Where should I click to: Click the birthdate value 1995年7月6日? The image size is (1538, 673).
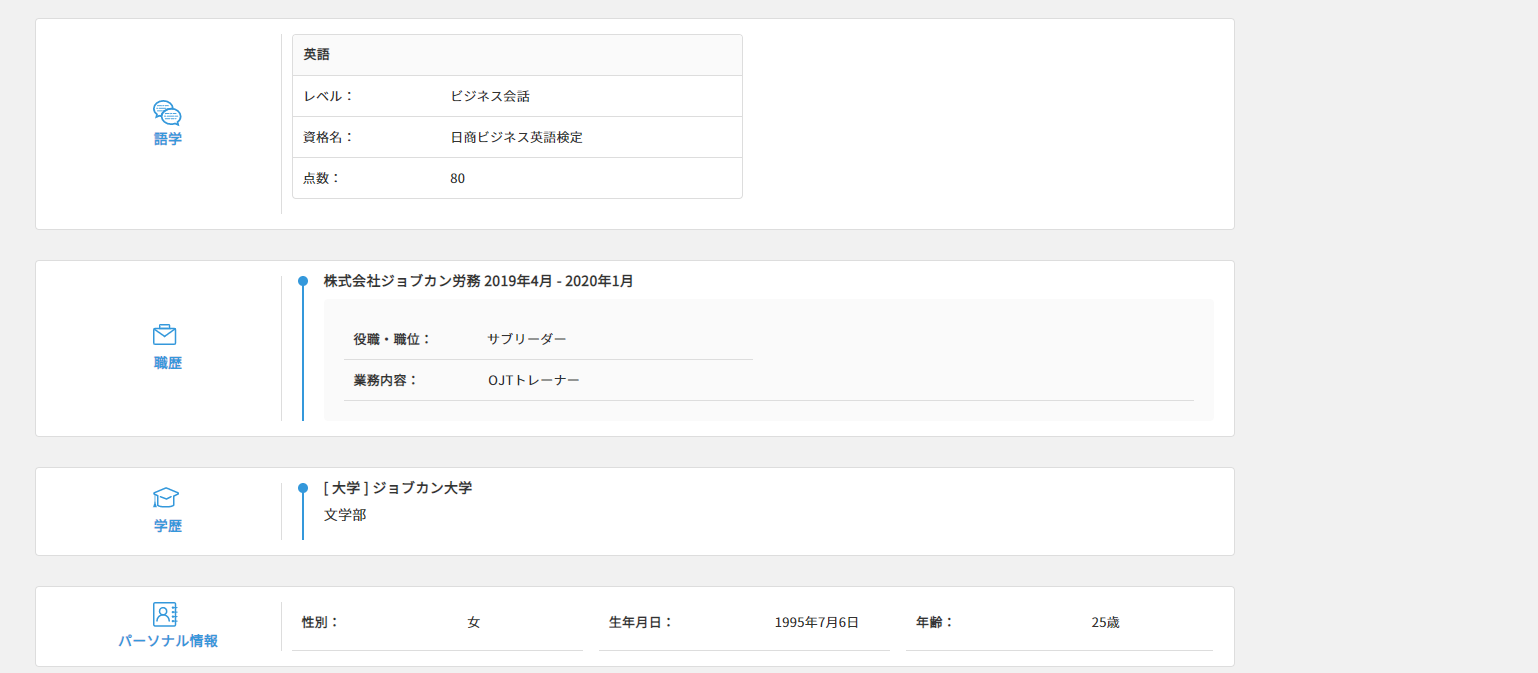point(816,622)
